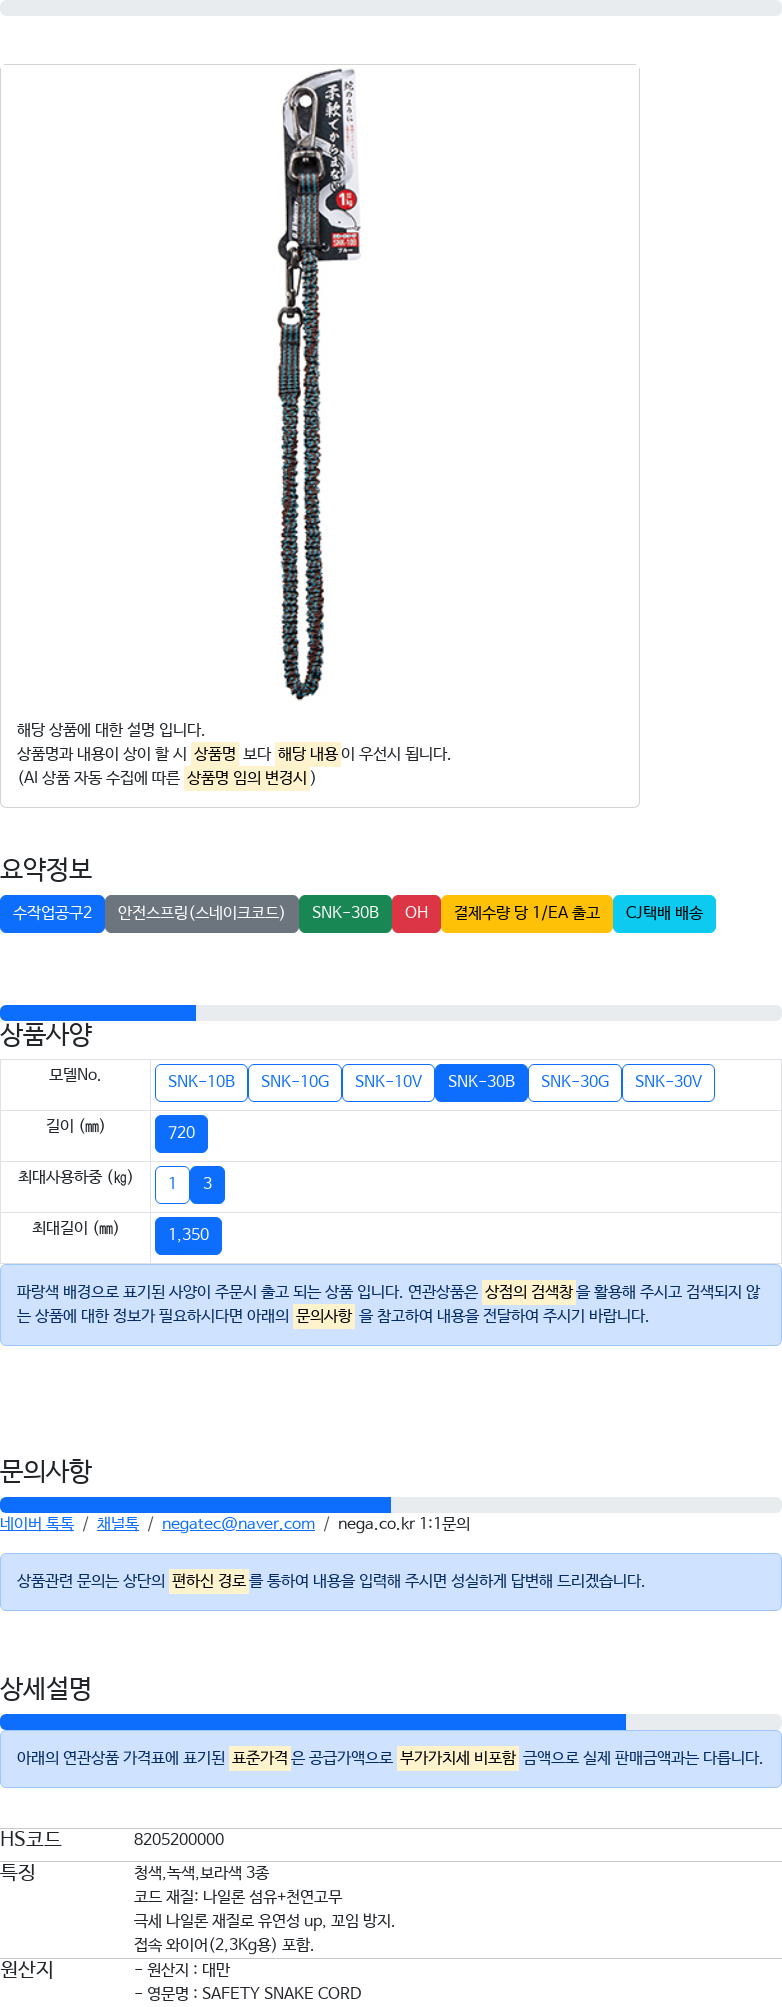Pick model SNK-30G

coord(575,1082)
